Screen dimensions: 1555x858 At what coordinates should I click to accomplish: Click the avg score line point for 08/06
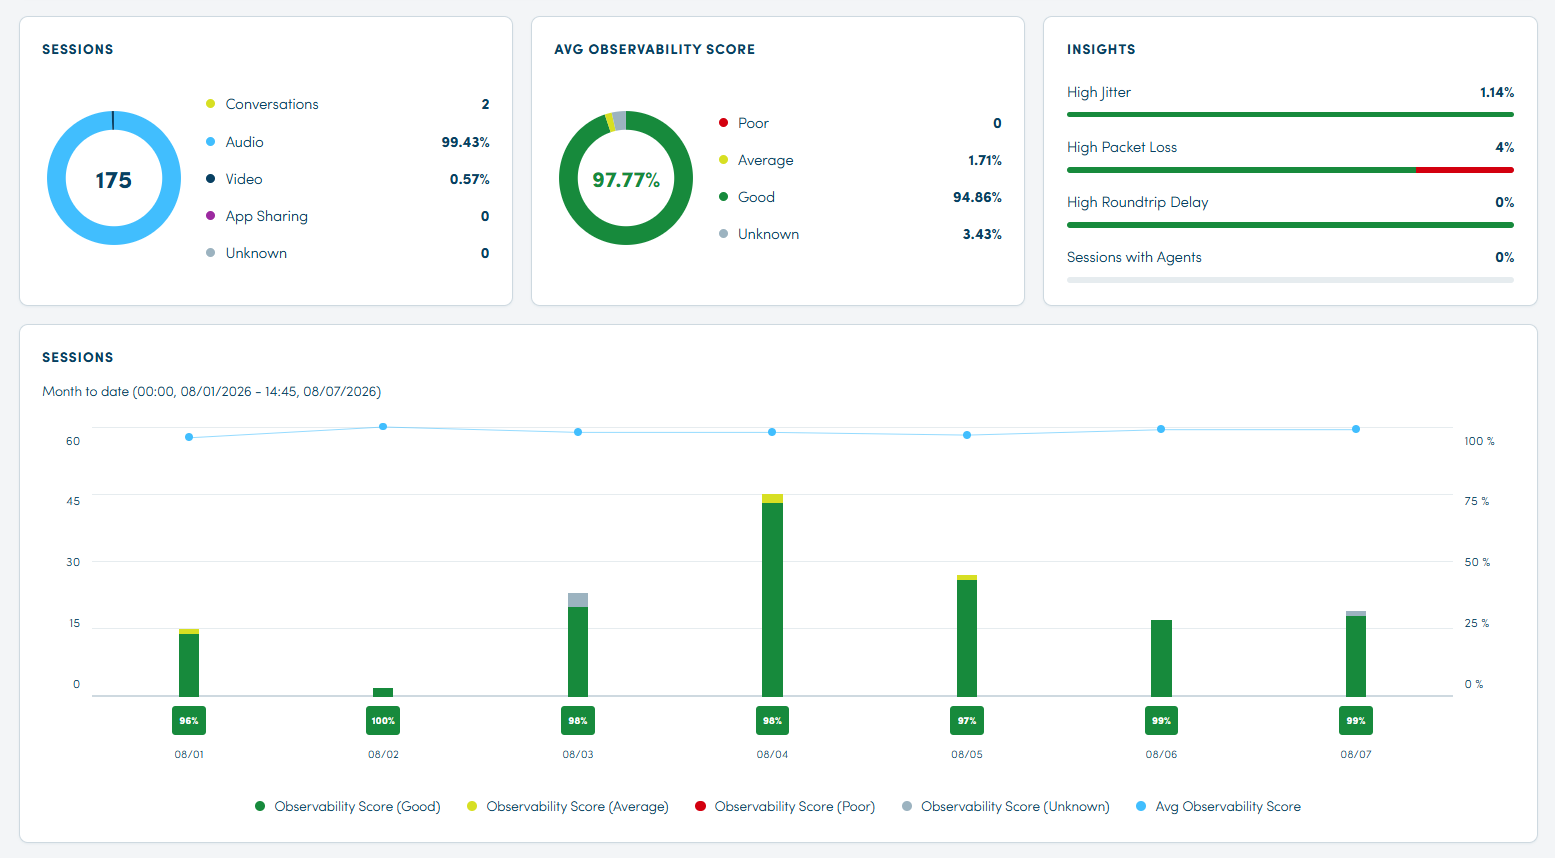pos(1161,429)
